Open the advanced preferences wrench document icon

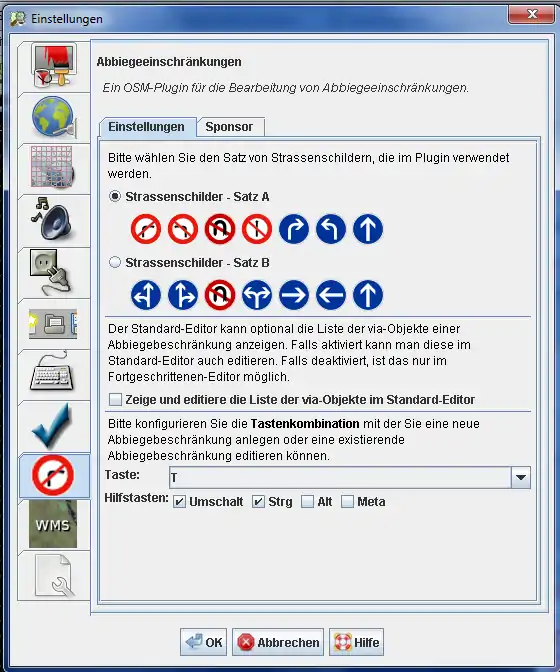[54, 576]
